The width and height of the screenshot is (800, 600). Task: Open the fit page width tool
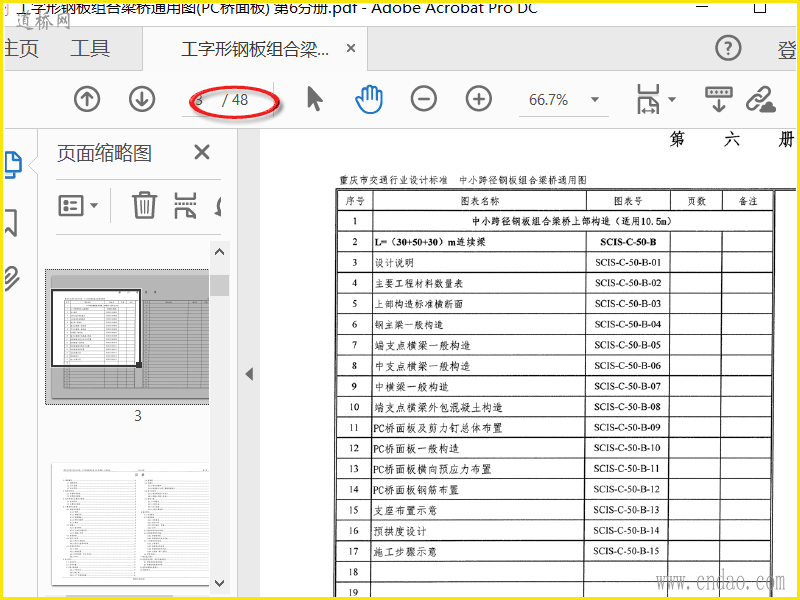pyautogui.click(x=648, y=99)
